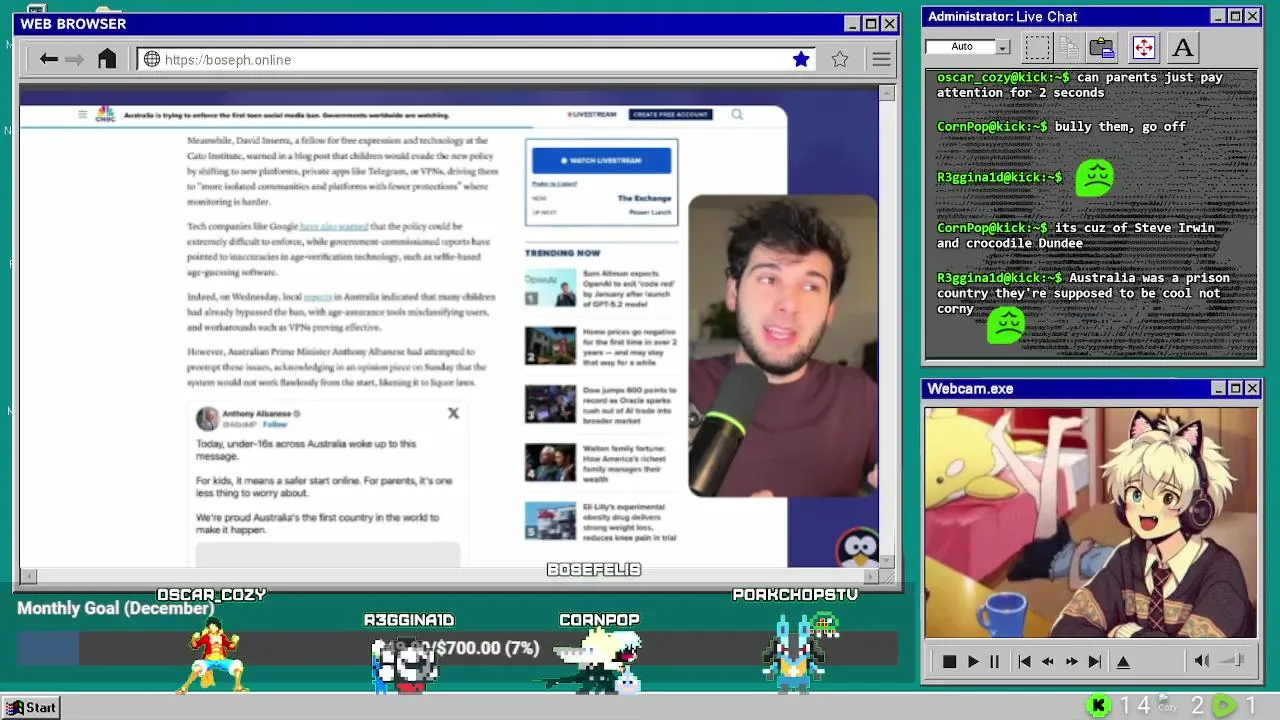
Task: Click the green sad-face emote after R3ggina1d@kick
Action: (1094, 178)
